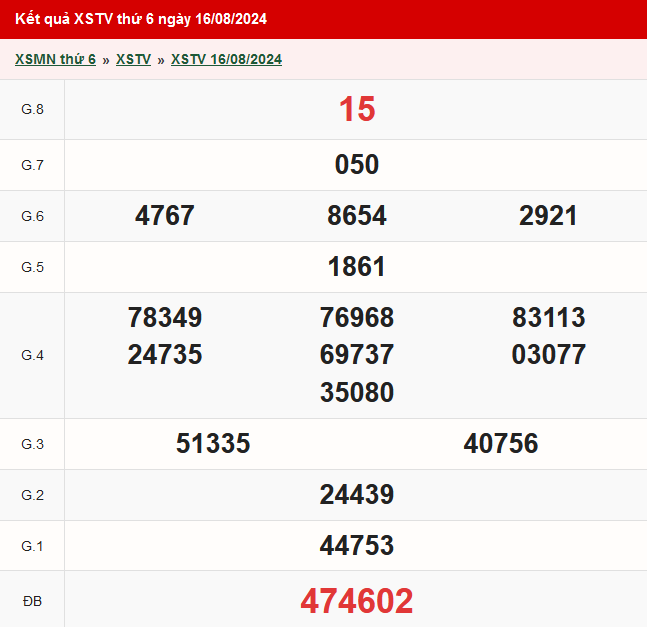Open the XSTV 16/08/2024 breadcrumb link
This screenshot has height=627, width=647.
click(226, 60)
